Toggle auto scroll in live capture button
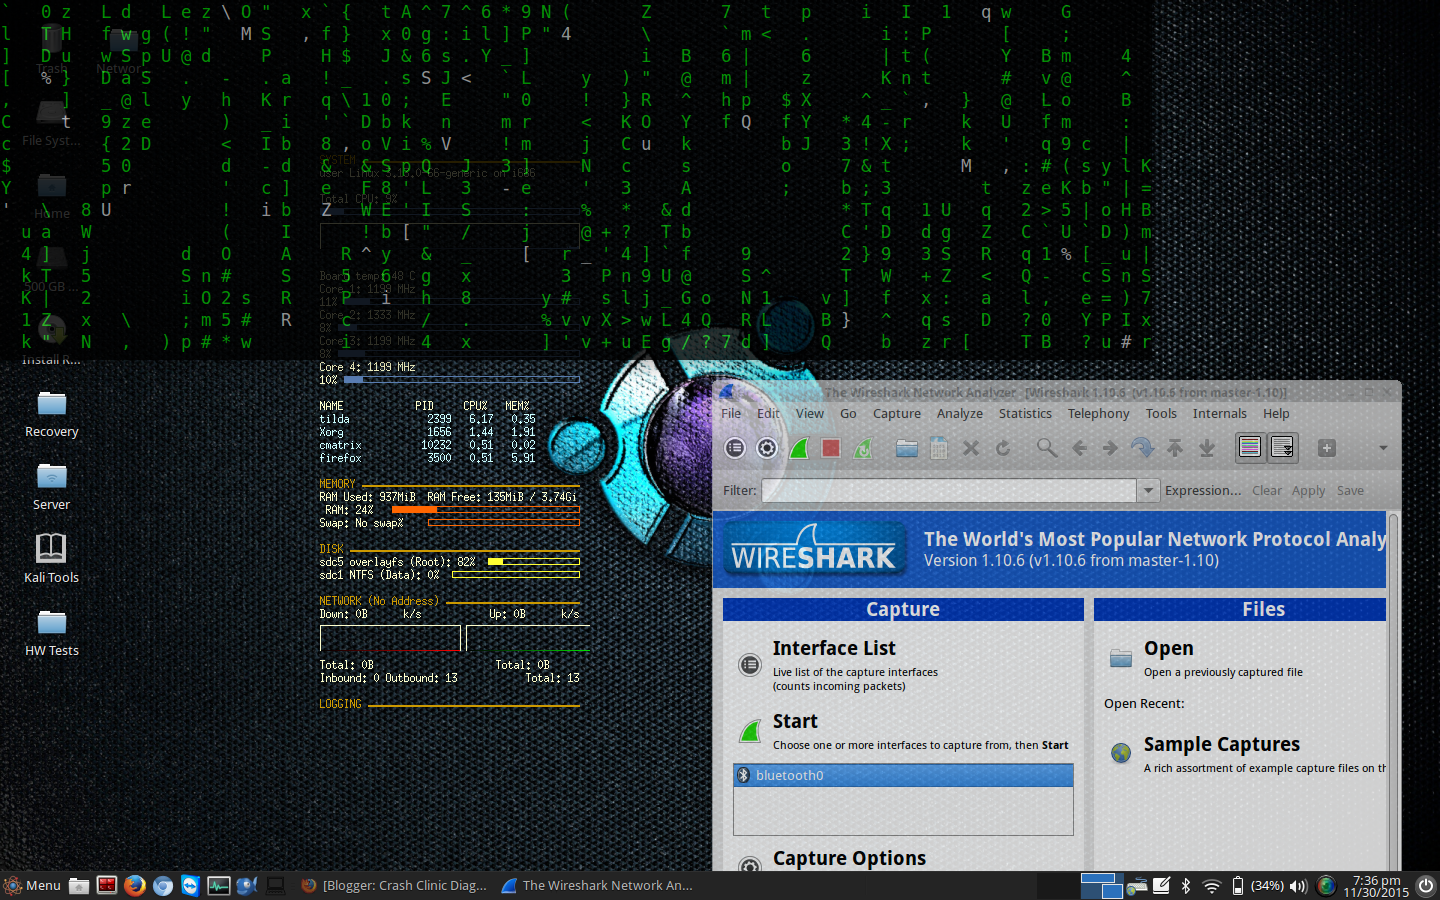Image resolution: width=1440 pixels, height=900 pixels. [1282, 447]
